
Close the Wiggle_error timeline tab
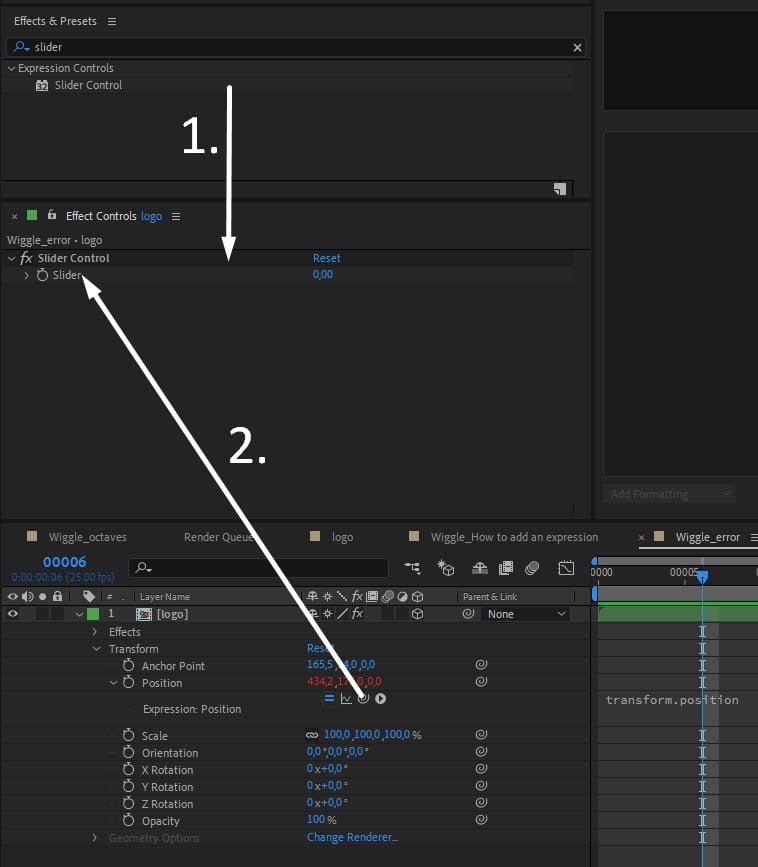641,537
